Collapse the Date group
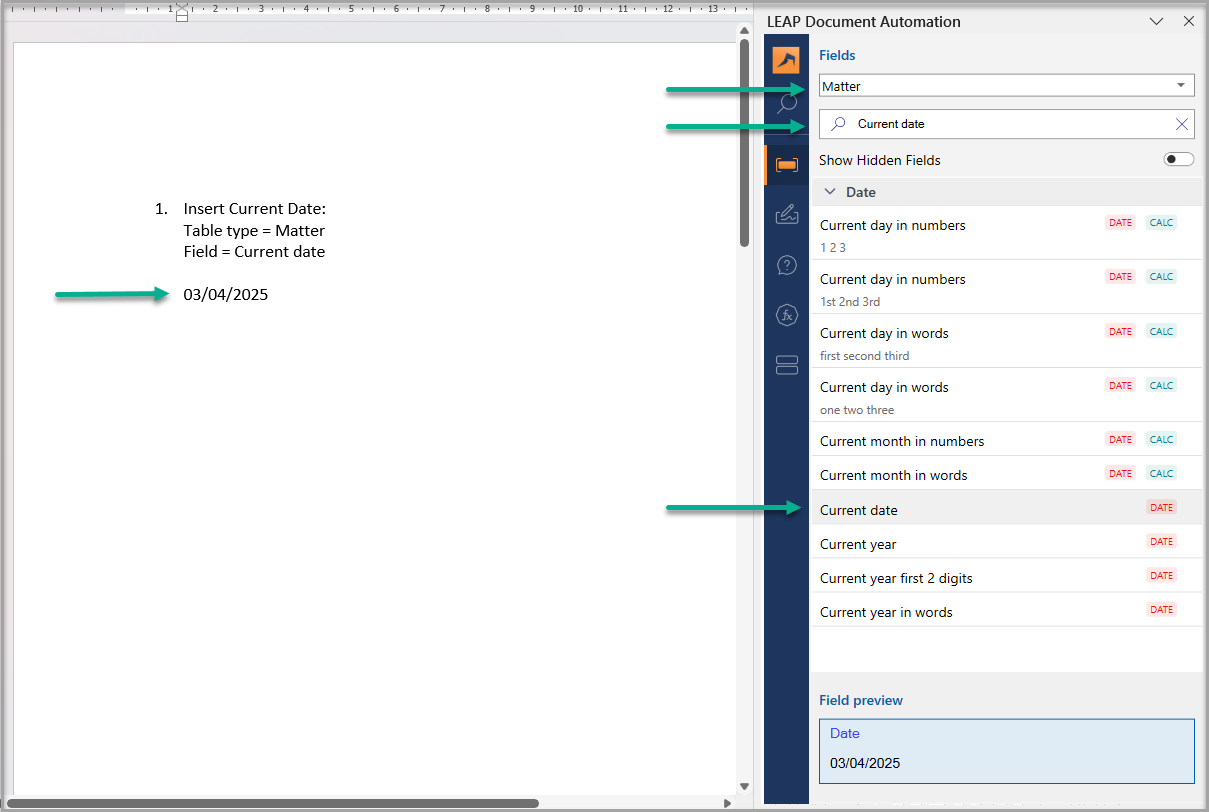This screenshot has height=812, width=1209. (830, 192)
